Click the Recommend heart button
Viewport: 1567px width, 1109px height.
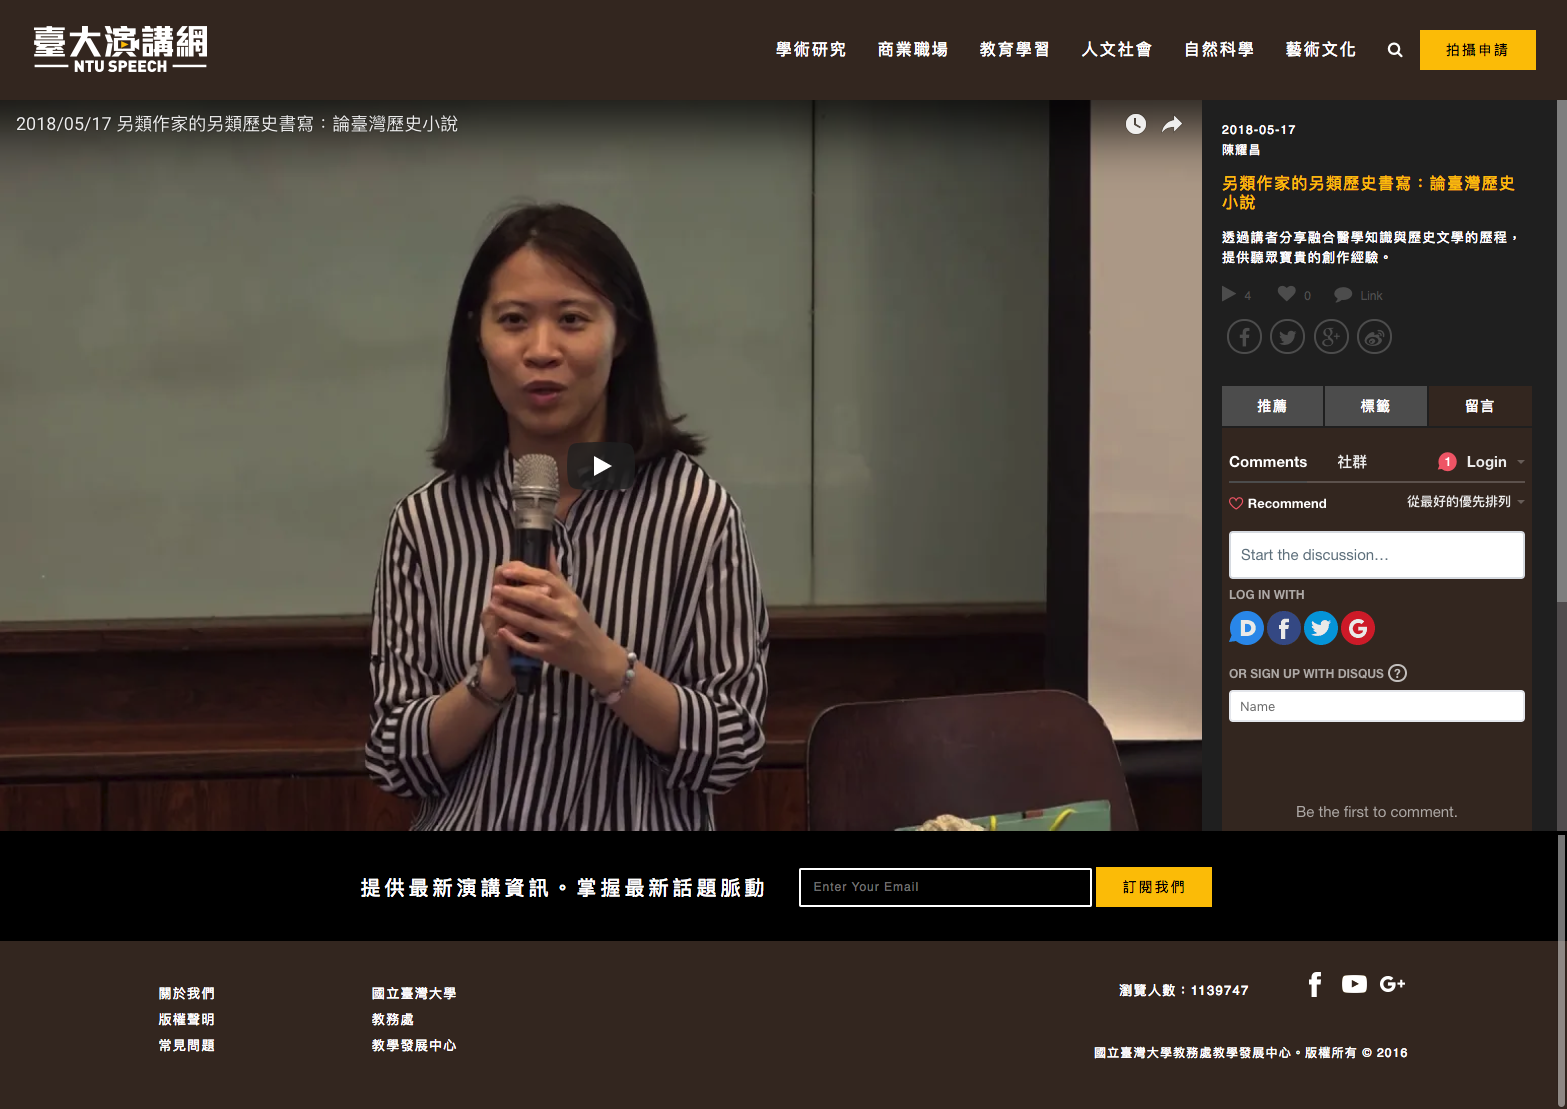point(1278,503)
